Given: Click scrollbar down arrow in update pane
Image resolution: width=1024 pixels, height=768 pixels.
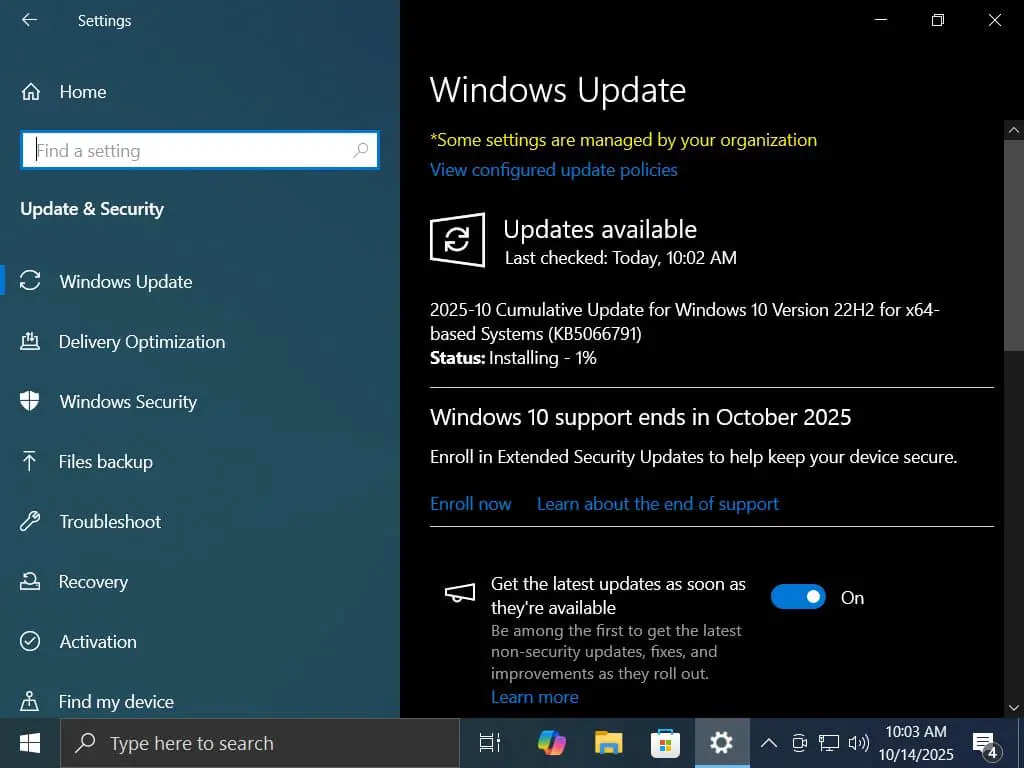Looking at the screenshot, I should (1013, 707).
